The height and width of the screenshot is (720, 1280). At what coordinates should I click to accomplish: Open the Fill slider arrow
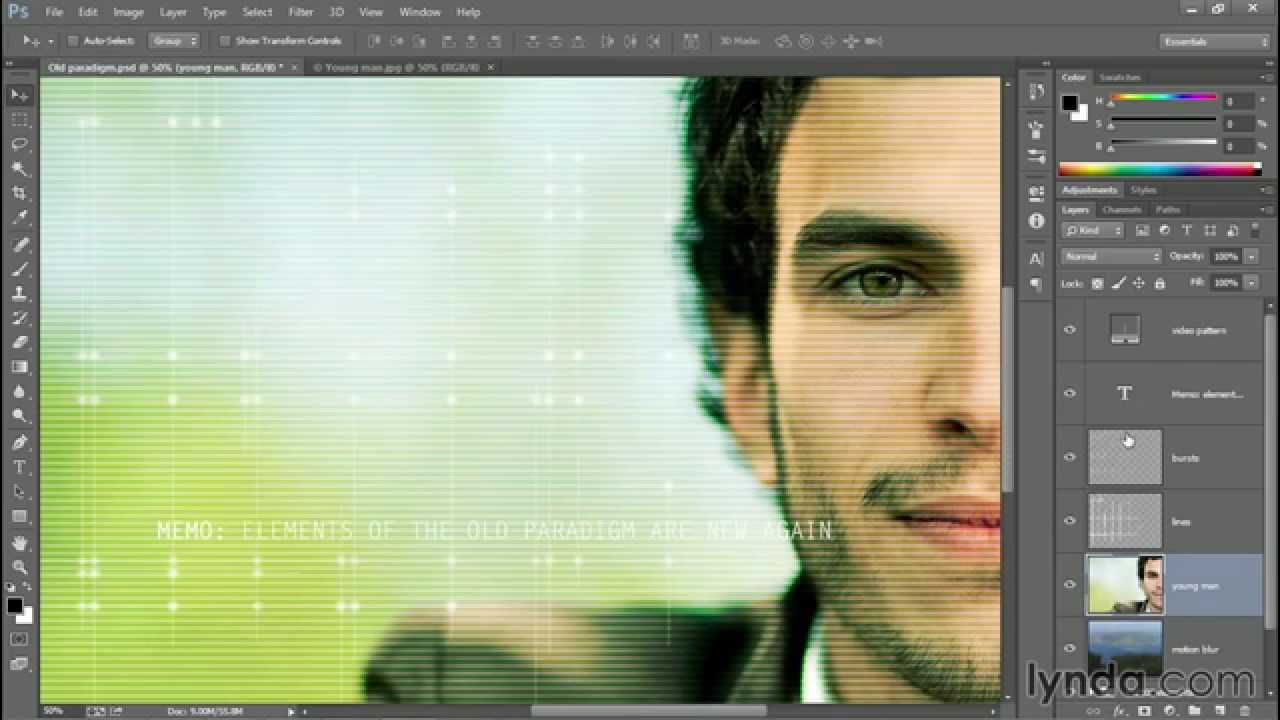click(1251, 283)
